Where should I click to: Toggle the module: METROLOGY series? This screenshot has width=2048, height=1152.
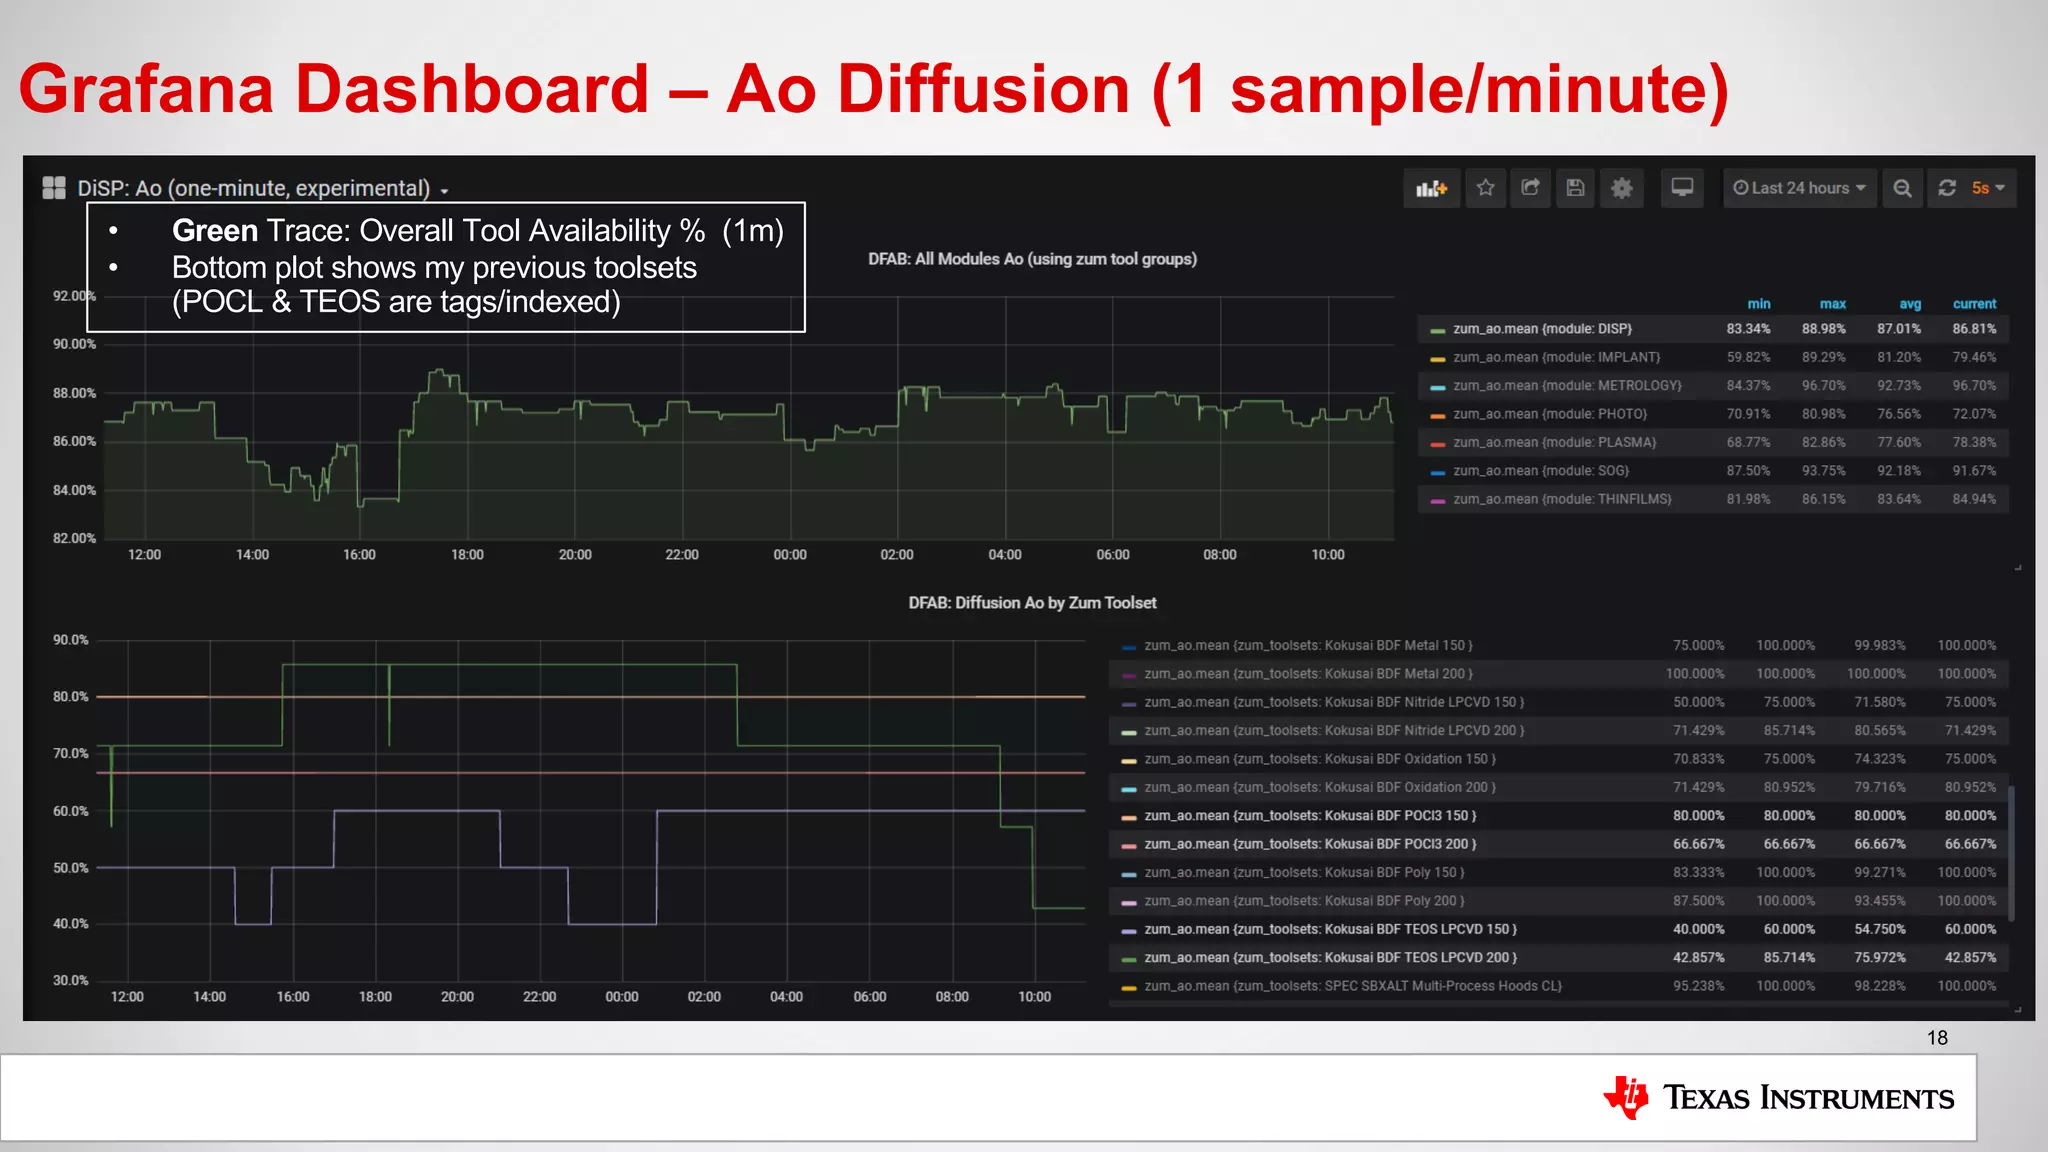tap(1567, 386)
